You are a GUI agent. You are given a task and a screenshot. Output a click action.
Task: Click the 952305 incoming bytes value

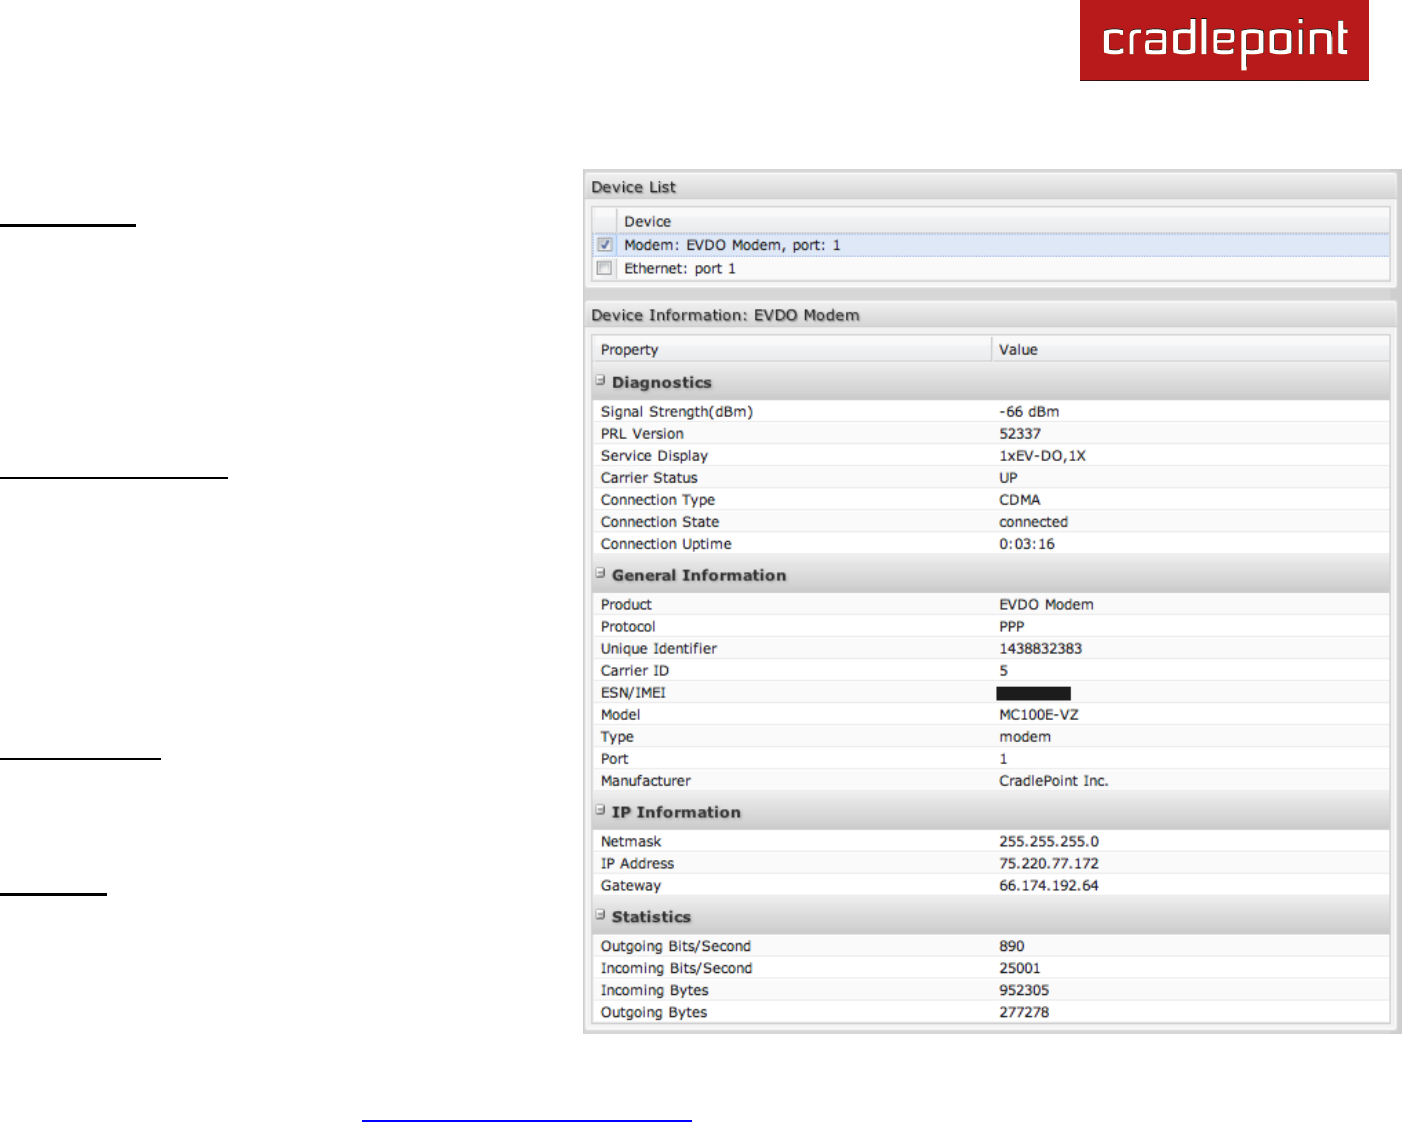tap(1024, 990)
